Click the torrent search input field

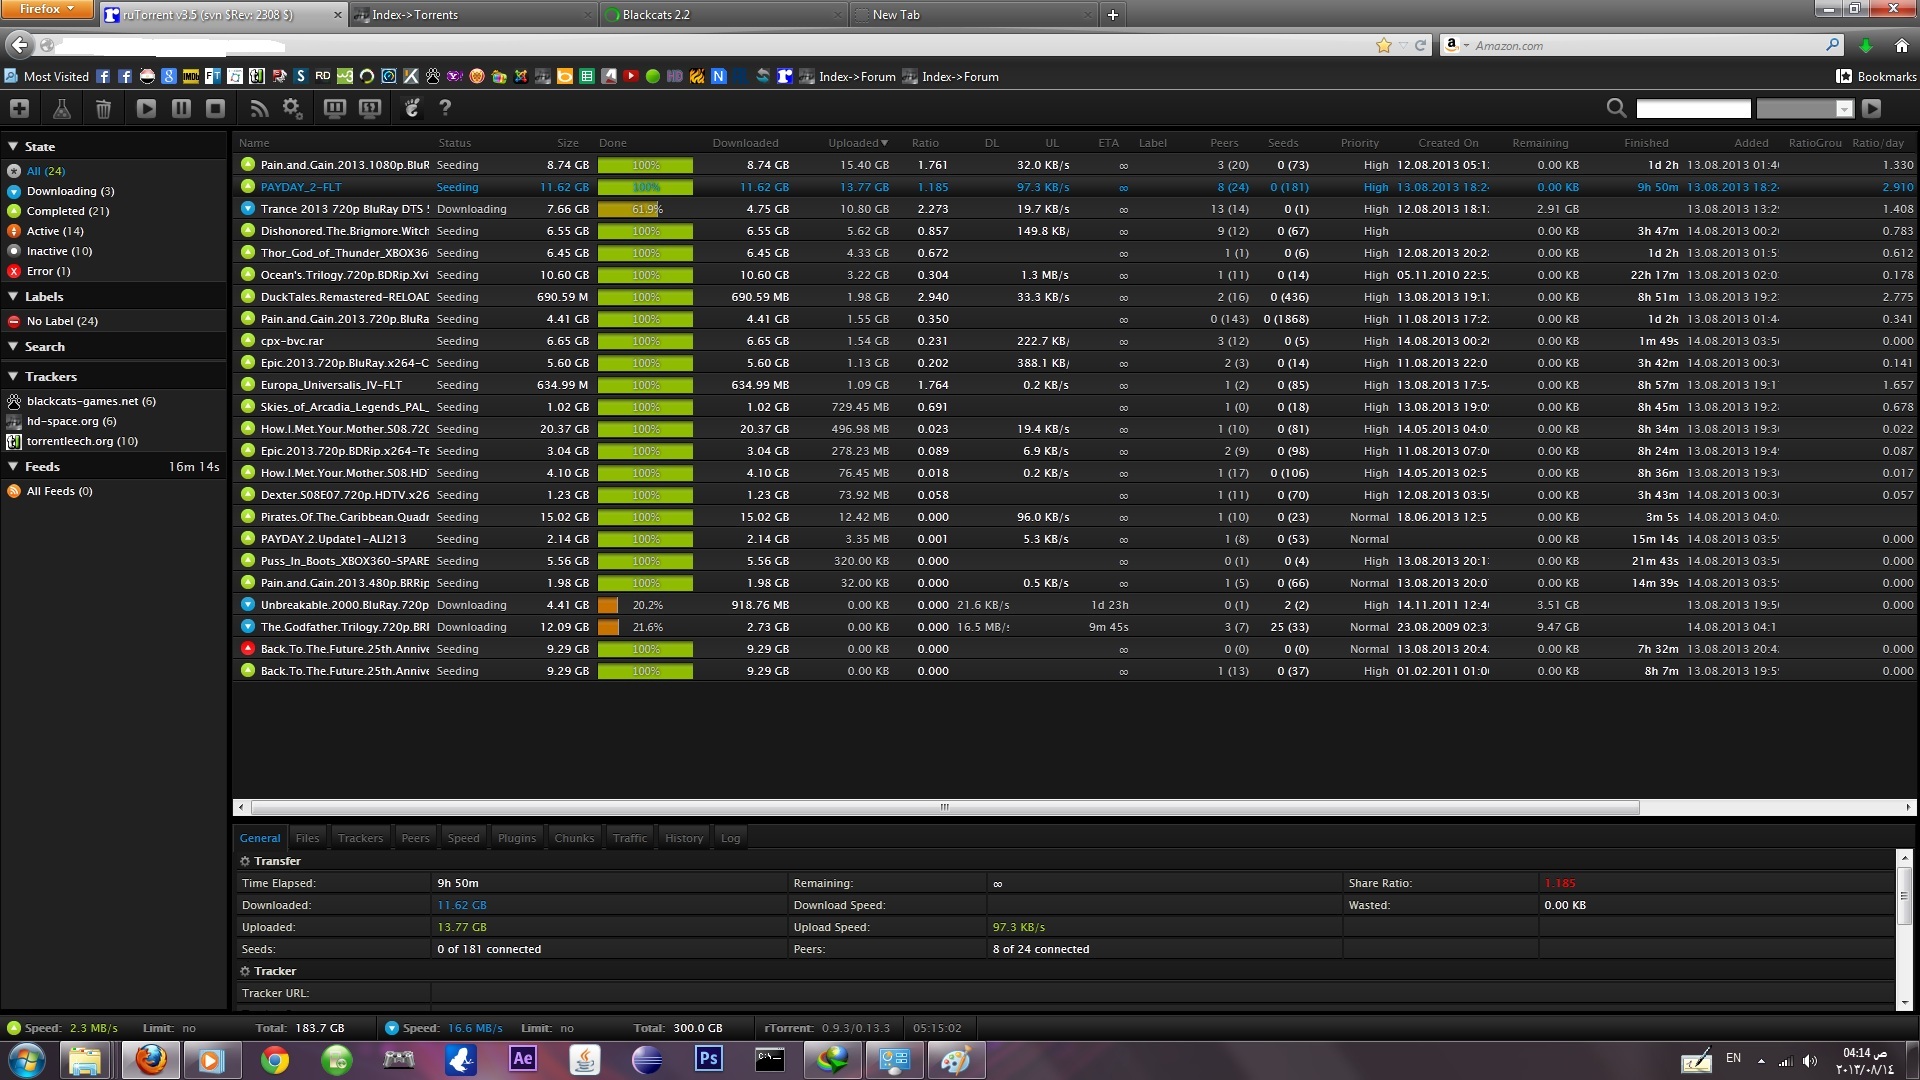(x=1693, y=108)
